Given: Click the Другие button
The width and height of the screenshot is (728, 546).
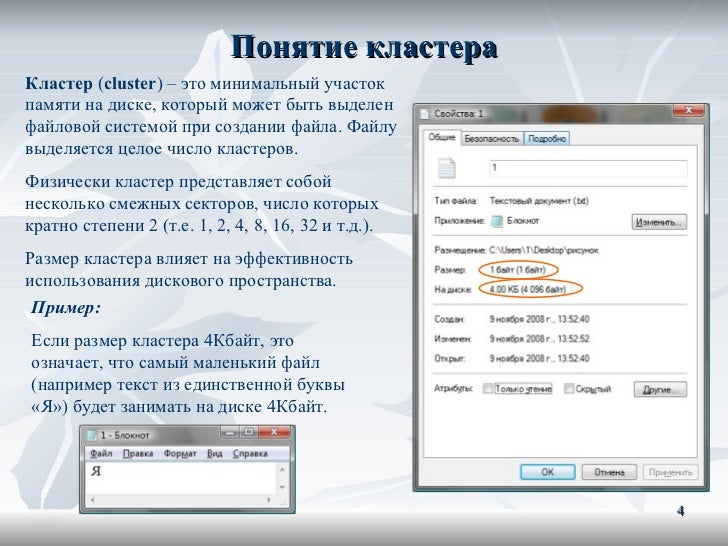Looking at the screenshot, I should pos(660,389).
